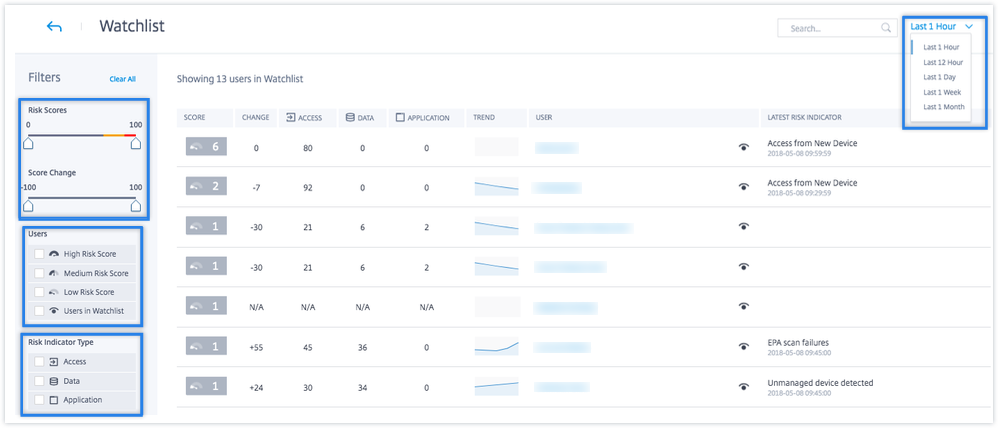Sort by the Application column header

tap(423, 117)
